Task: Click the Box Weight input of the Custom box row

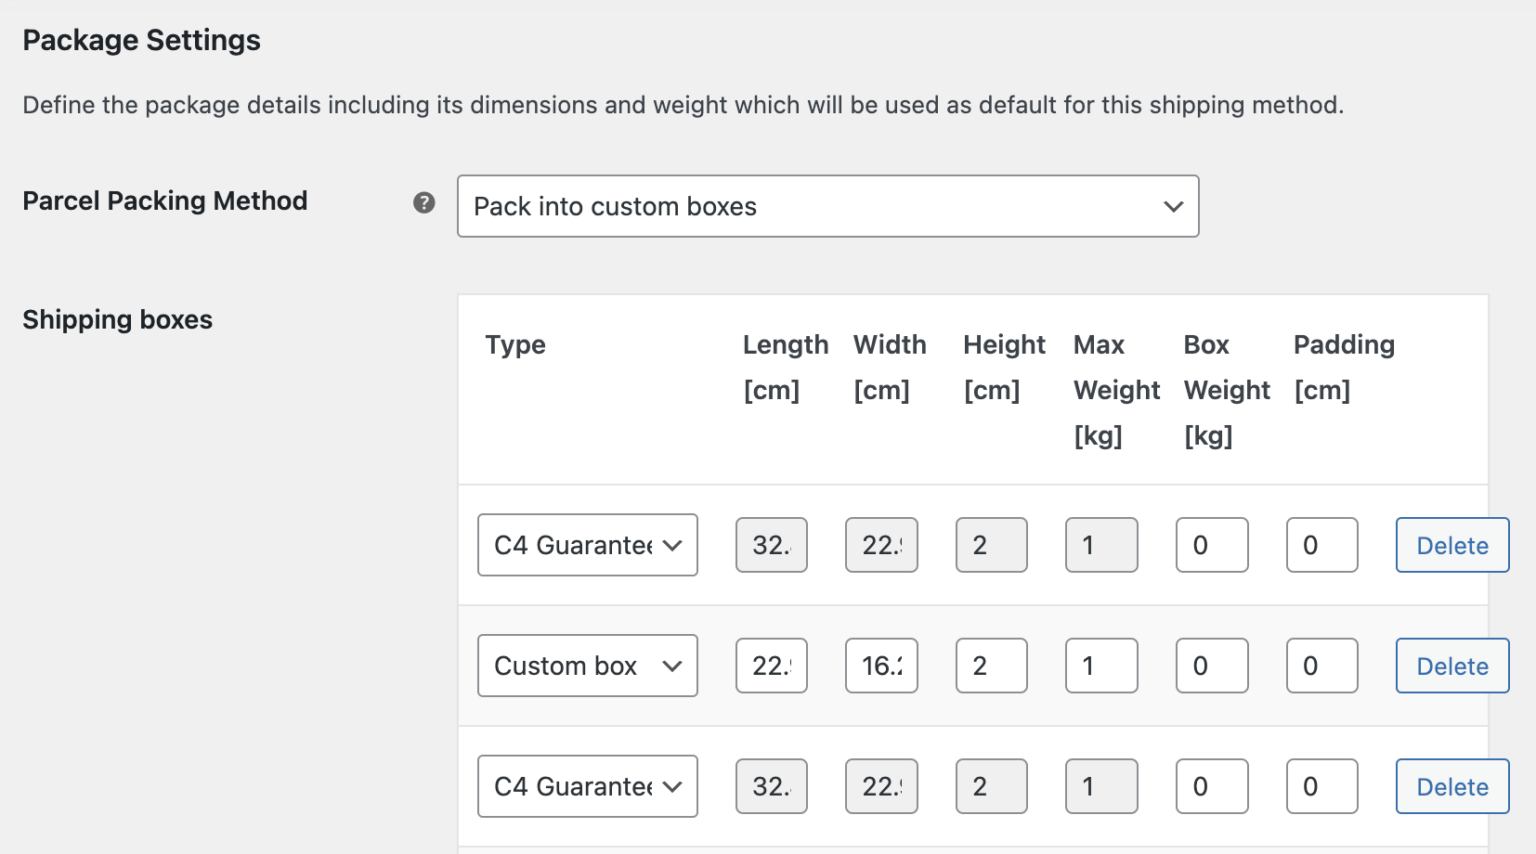Action: pos(1211,665)
